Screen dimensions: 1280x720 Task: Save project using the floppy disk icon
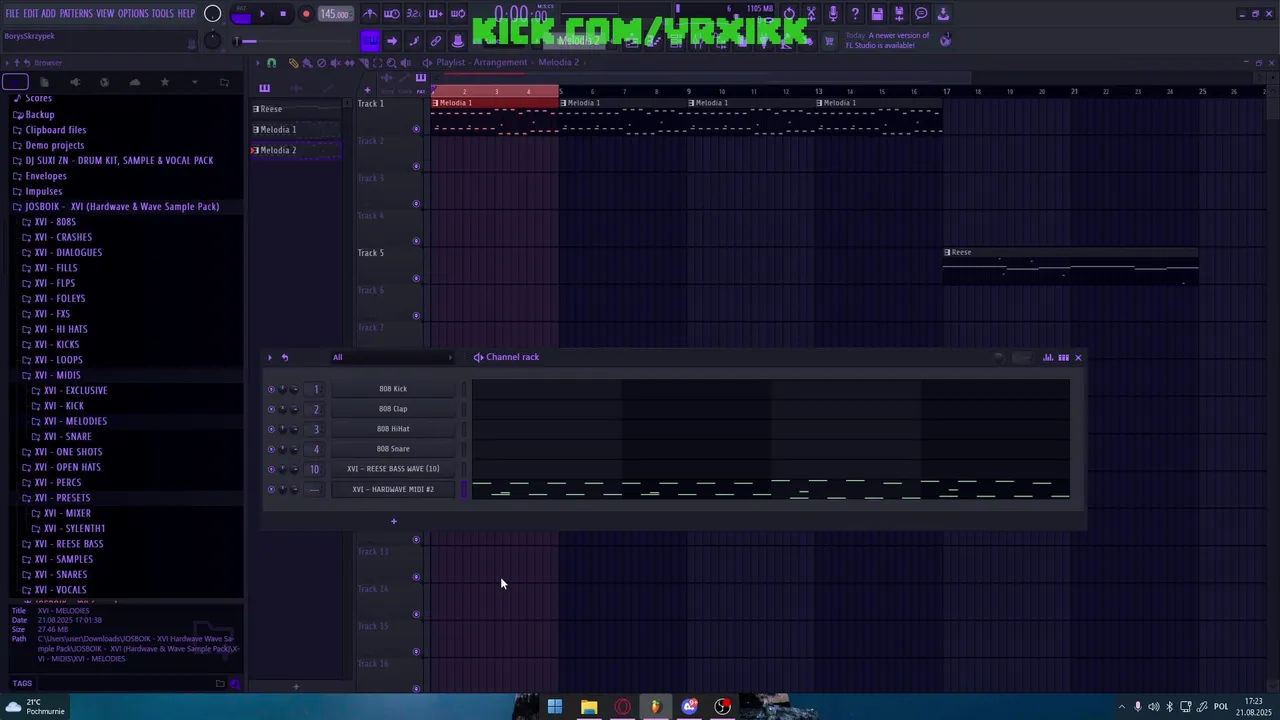point(877,14)
